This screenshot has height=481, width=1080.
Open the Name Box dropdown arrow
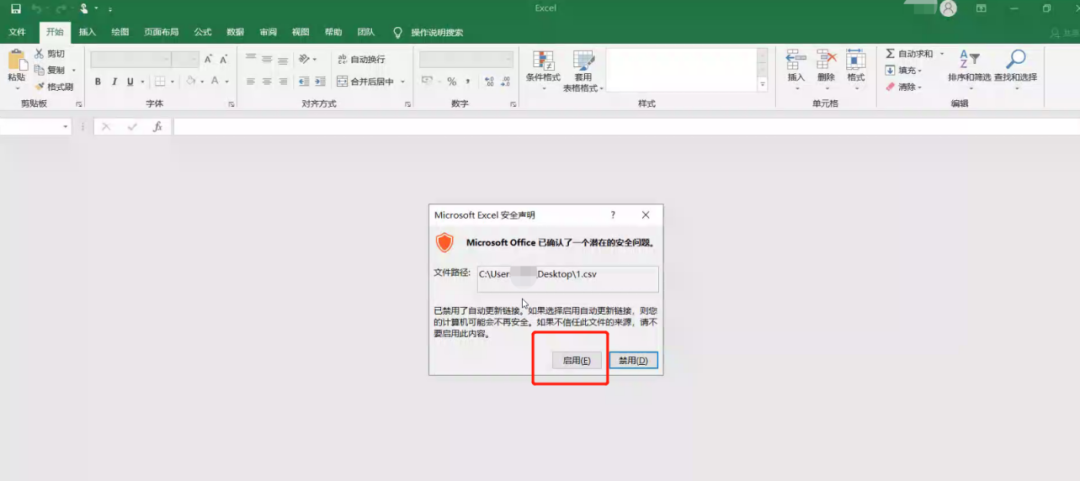[x=66, y=127]
